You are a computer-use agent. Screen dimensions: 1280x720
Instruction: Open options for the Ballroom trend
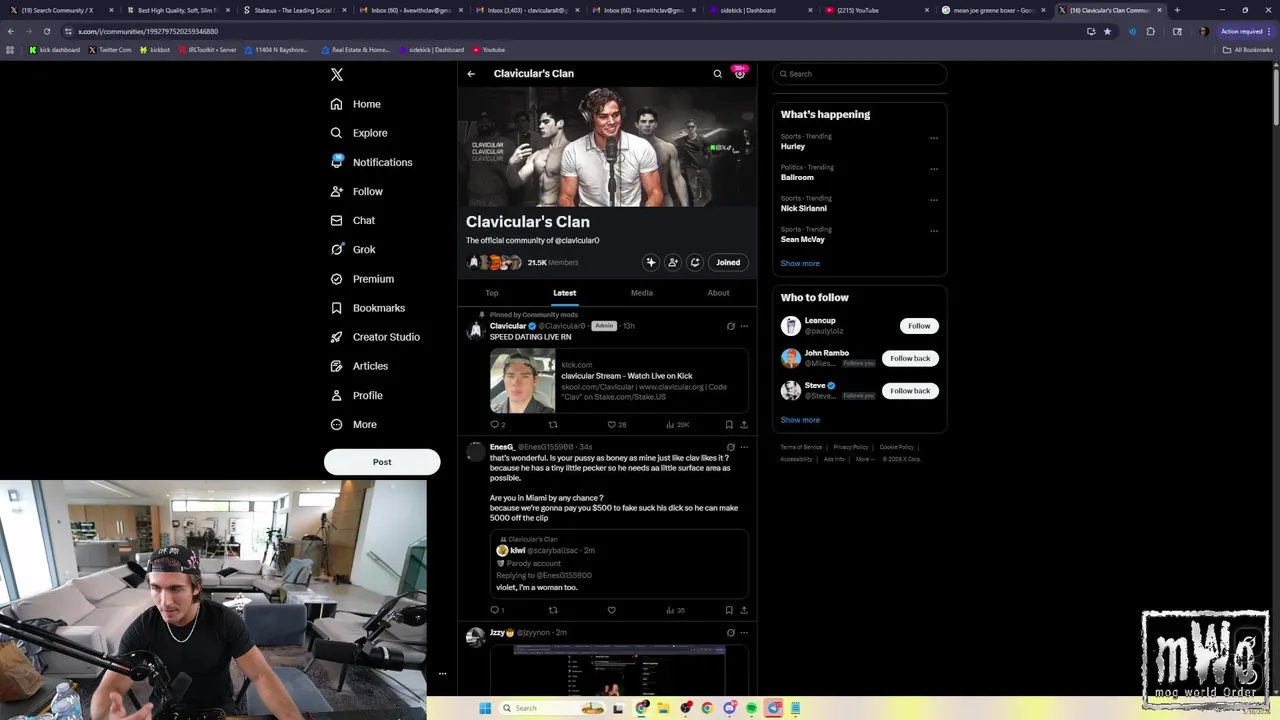[x=934, y=169]
